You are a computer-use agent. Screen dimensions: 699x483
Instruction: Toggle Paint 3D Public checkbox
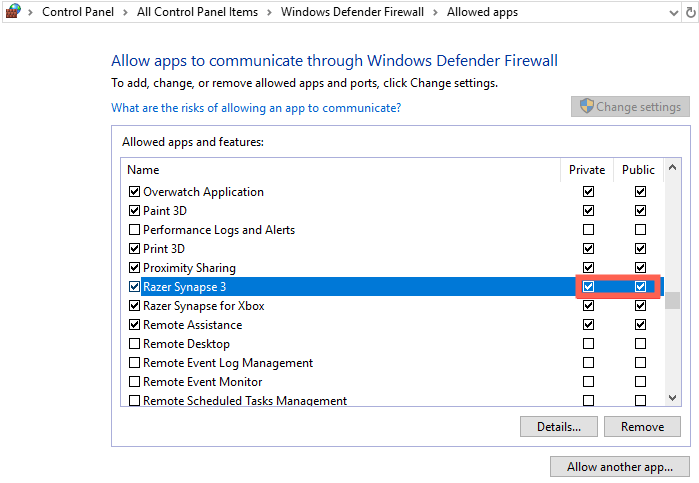click(641, 210)
